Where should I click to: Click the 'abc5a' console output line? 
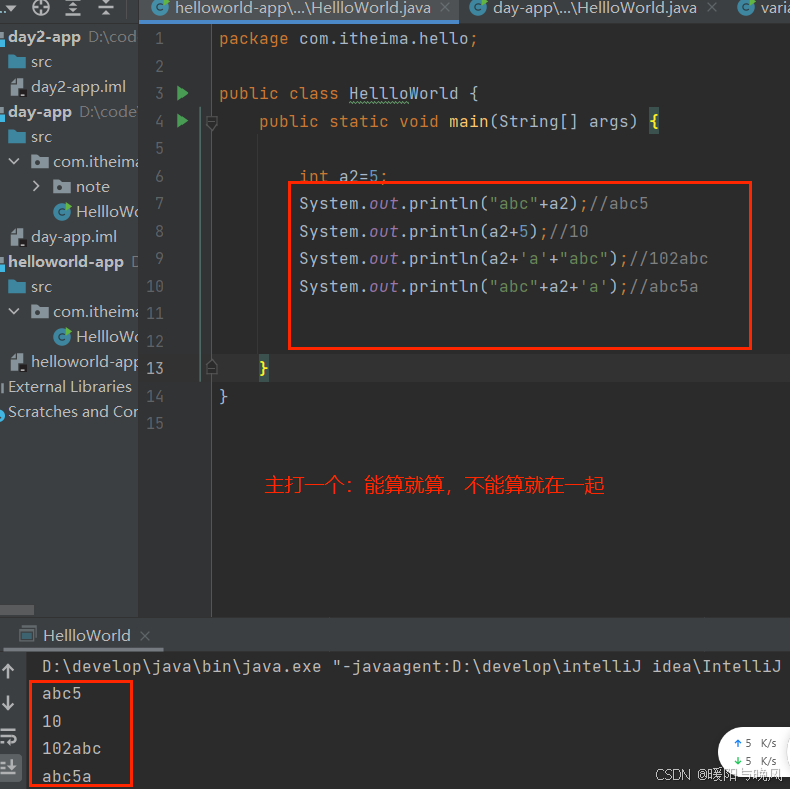click(x=67, y=776)
